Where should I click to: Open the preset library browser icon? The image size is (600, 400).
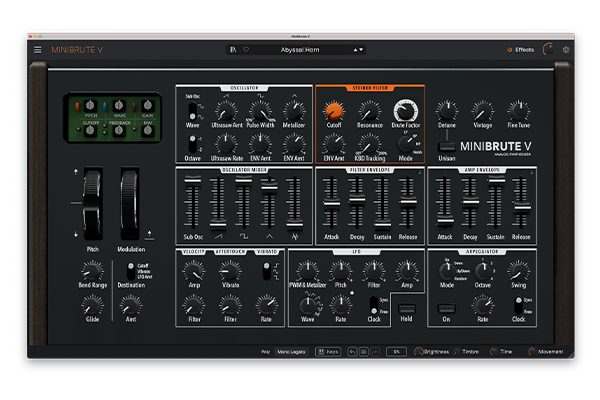(x=233, y=50)
